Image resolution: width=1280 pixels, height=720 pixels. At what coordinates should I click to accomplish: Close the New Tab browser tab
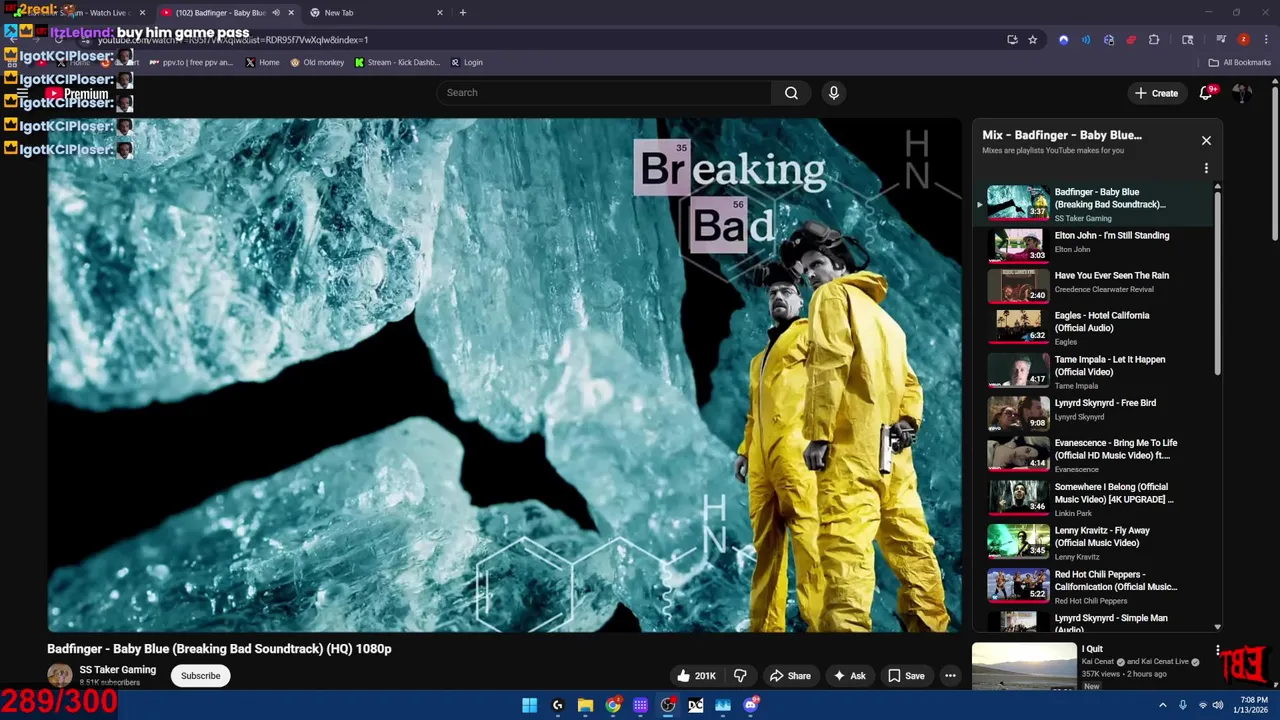(x=440, y=13)
